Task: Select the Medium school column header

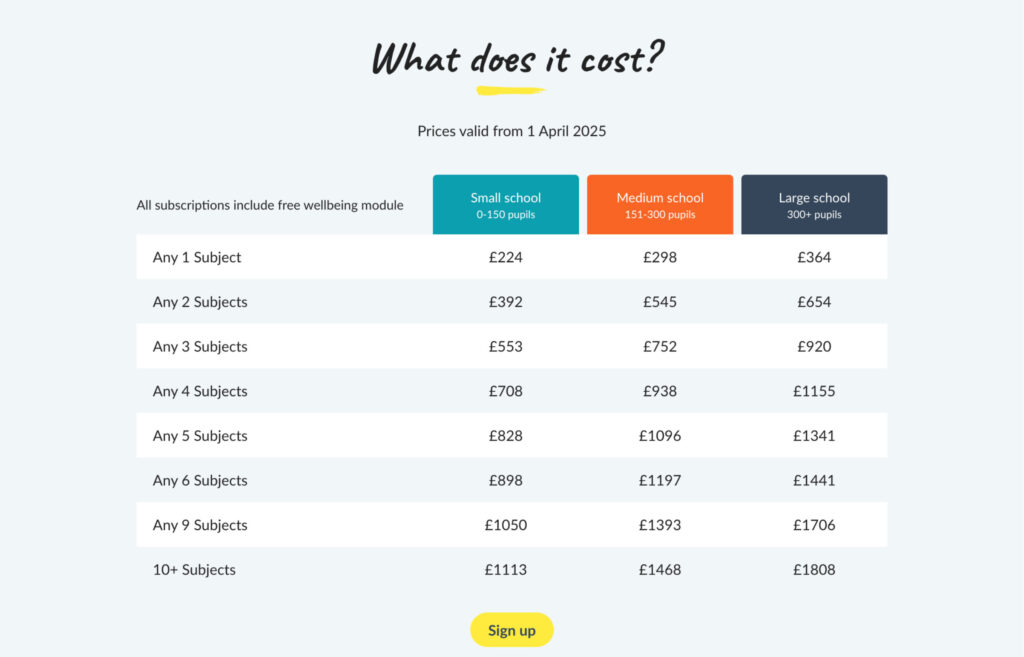Action: [660, 204]
